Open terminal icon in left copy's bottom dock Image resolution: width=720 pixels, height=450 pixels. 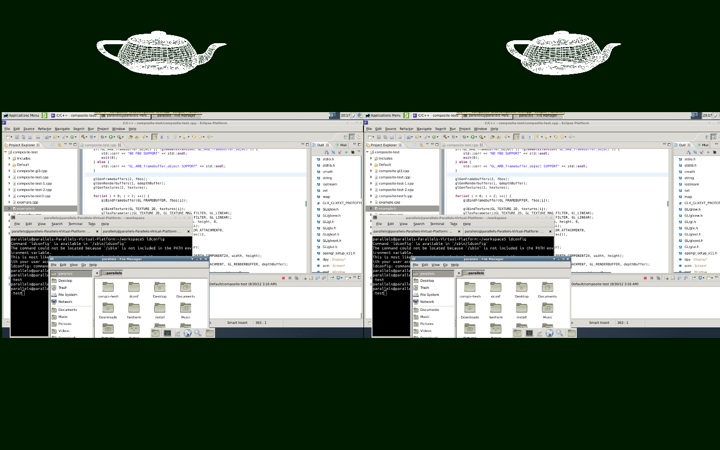(167, 333)
